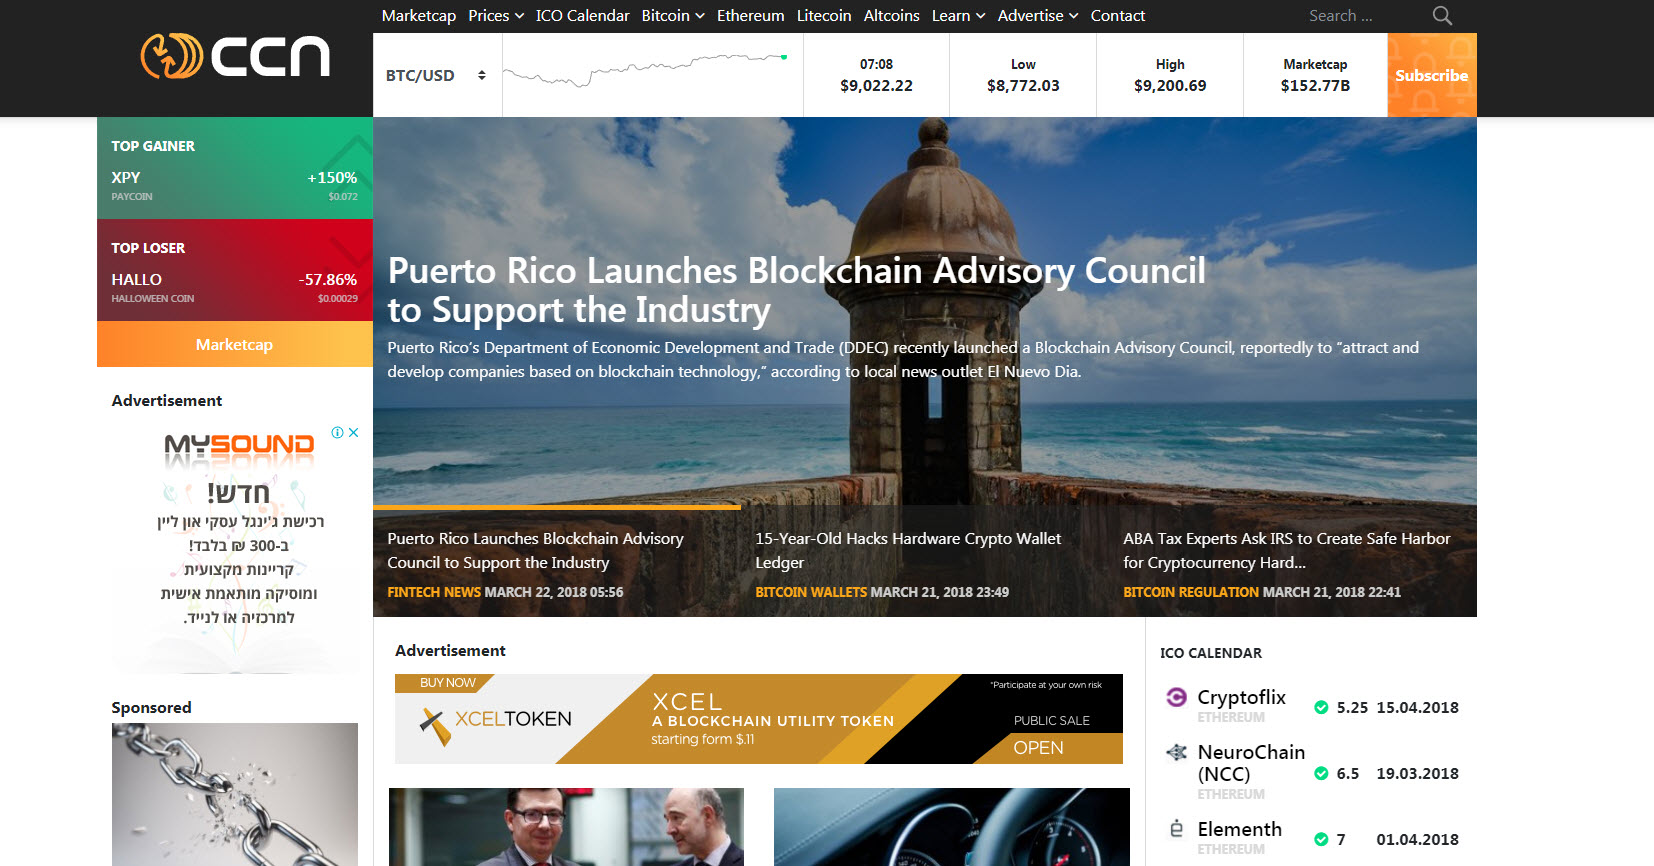Click the BTC price line chart
The image size is (1654, 866).
coord(645,70)
